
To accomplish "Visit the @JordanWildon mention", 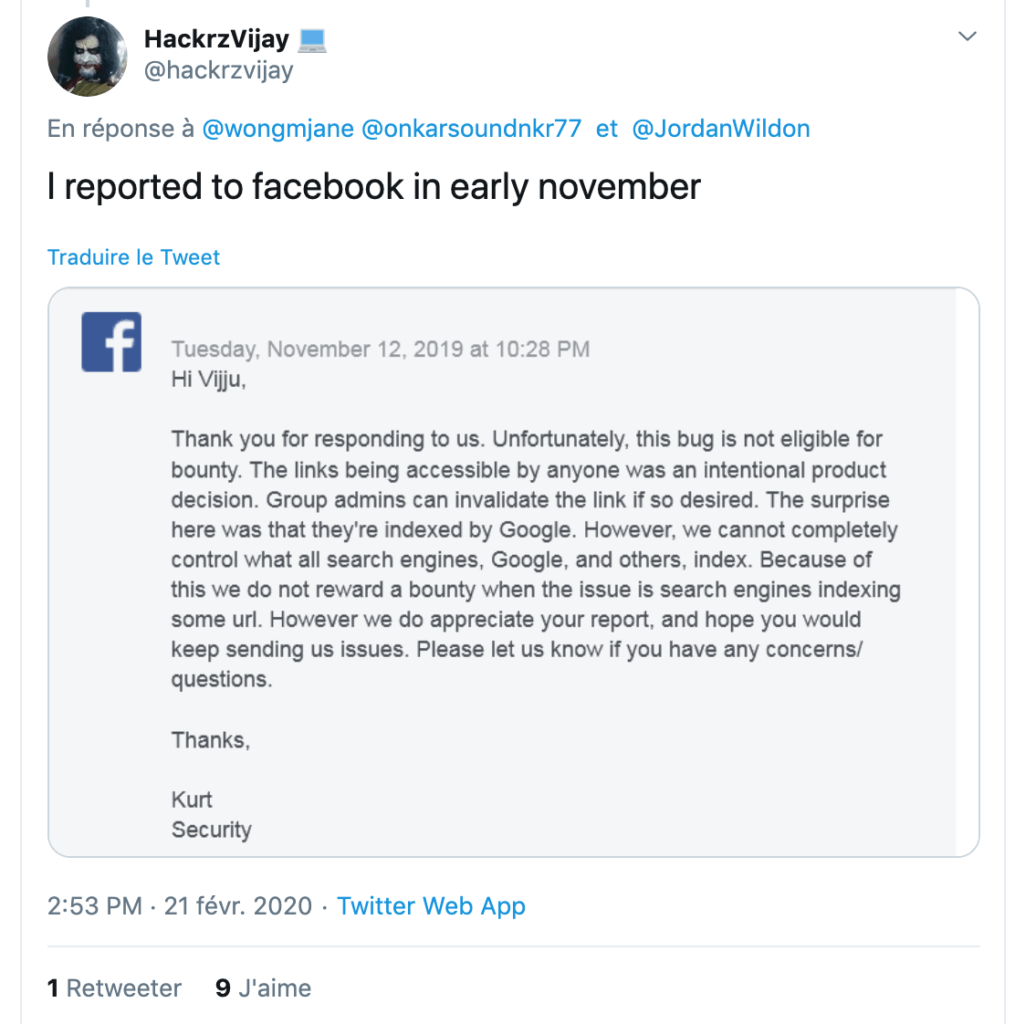I will tap(721, 129).
